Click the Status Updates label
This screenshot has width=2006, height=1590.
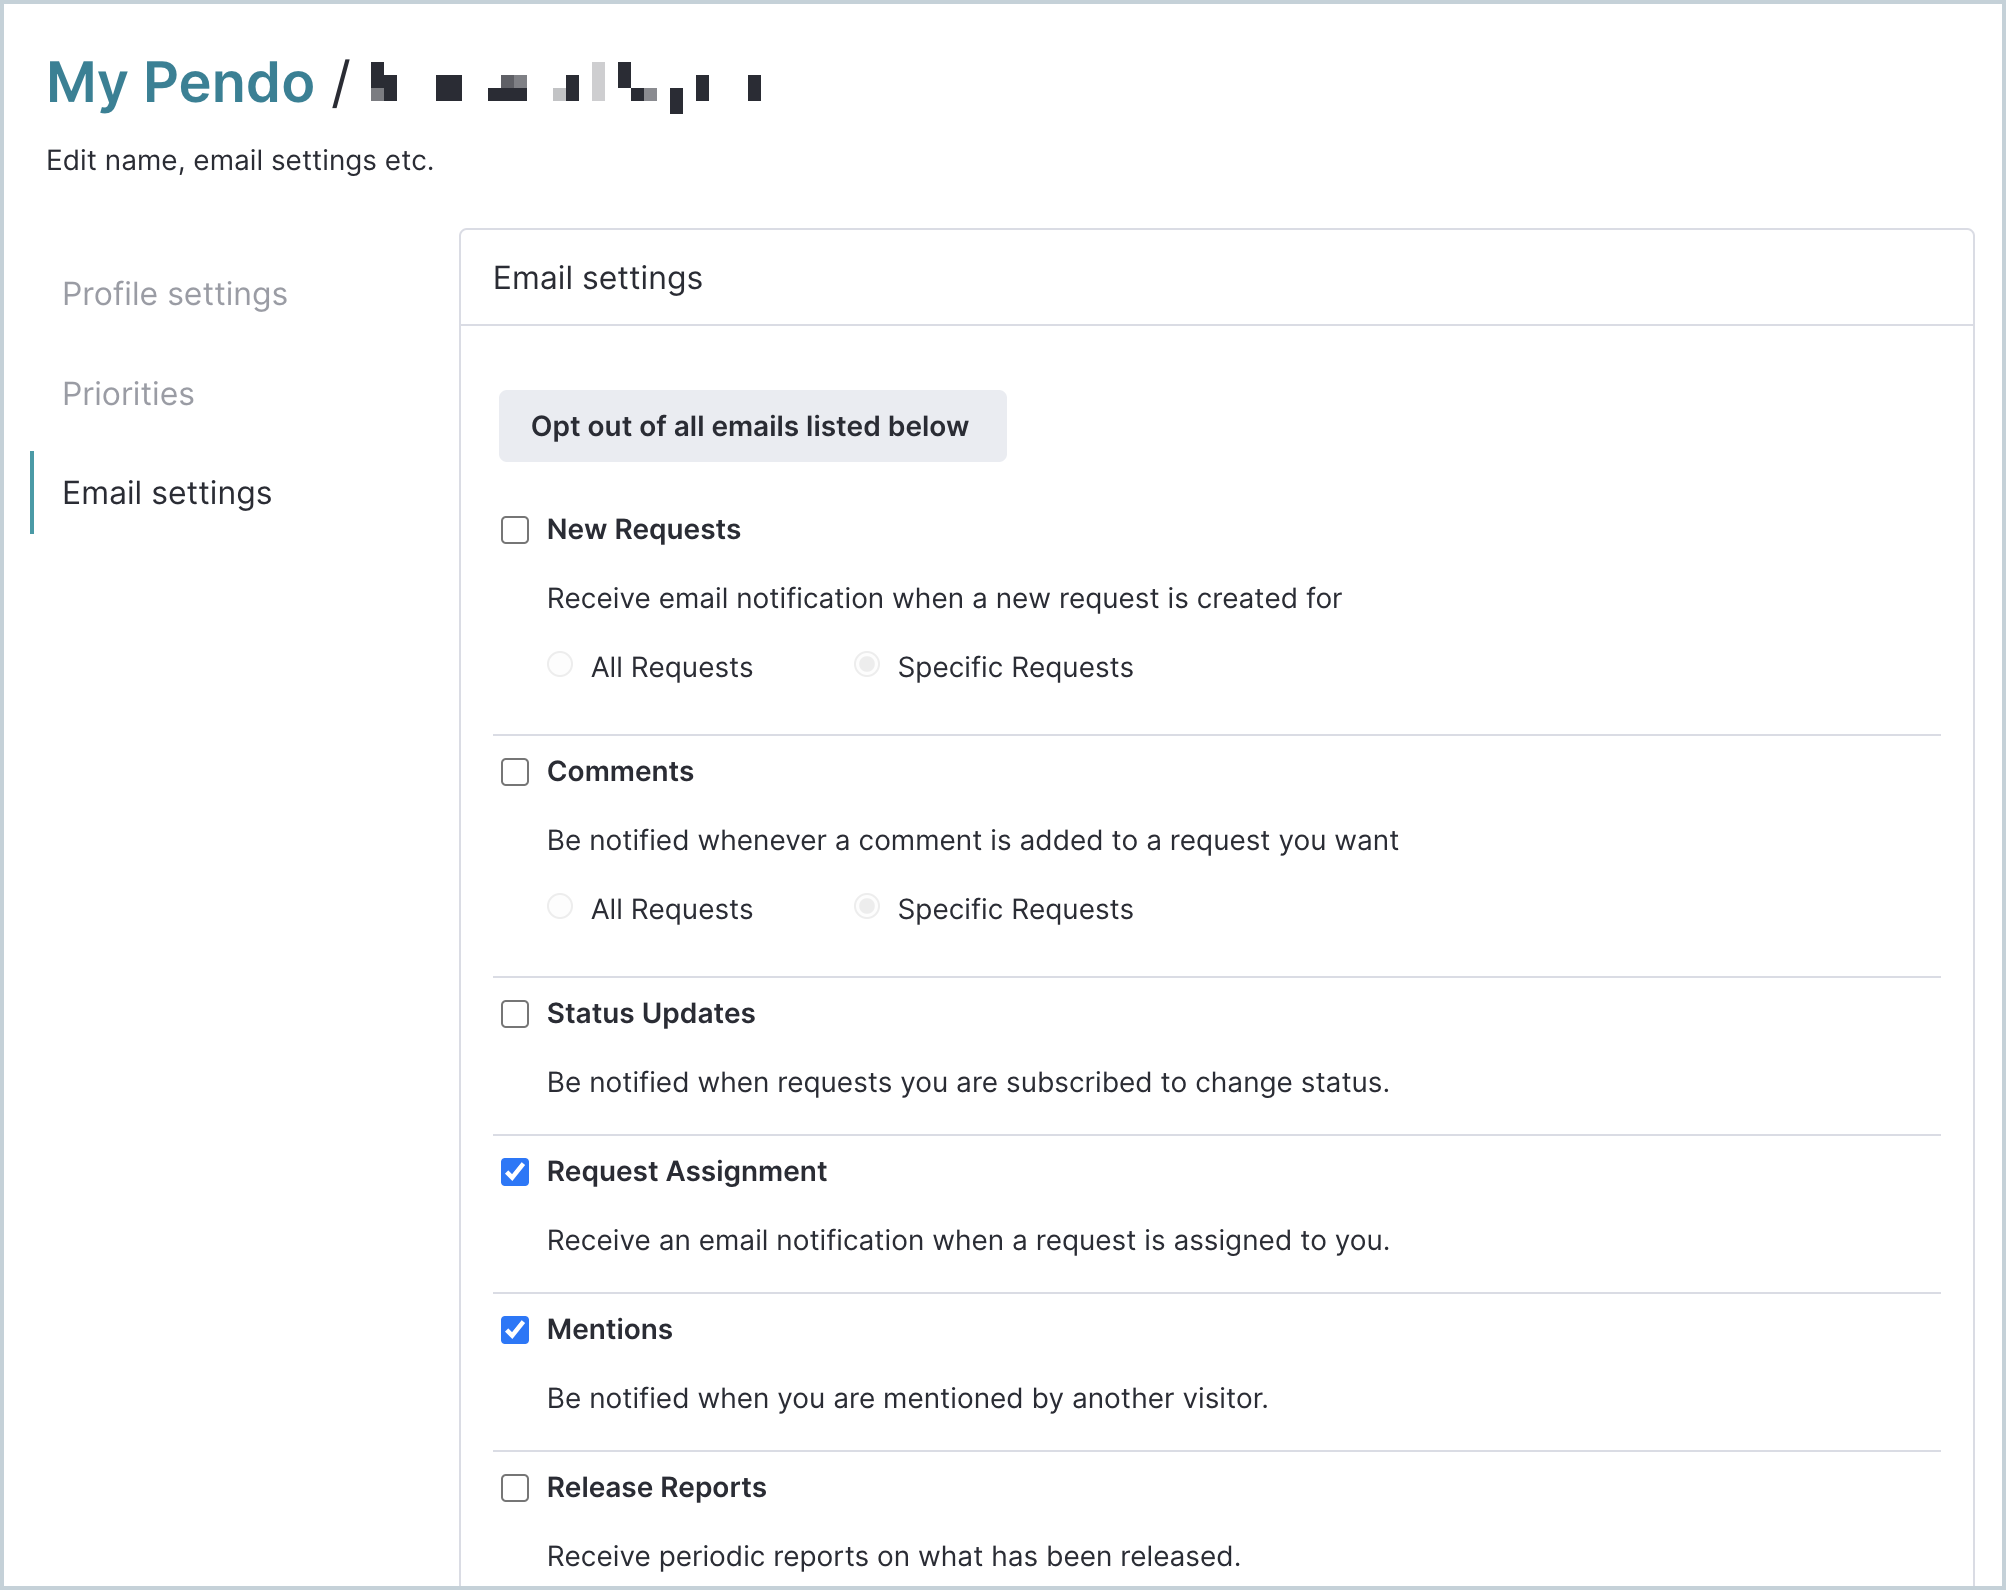(x=650, y=1014)
